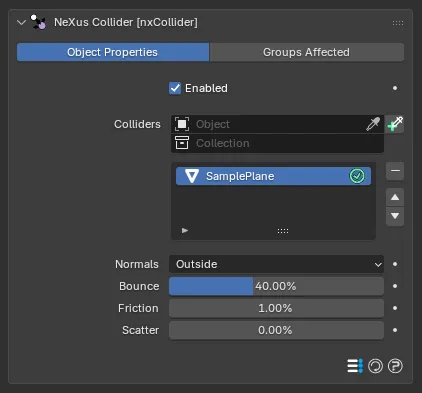The width and height of the screenshot is (422, 393).
Task: Open the Groups Affected tab
Action: [x=307, y=52]
